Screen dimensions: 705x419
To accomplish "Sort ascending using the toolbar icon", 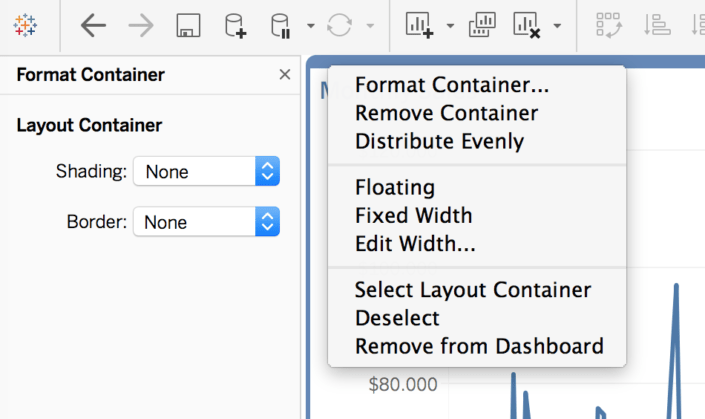I will pos(657,26).
